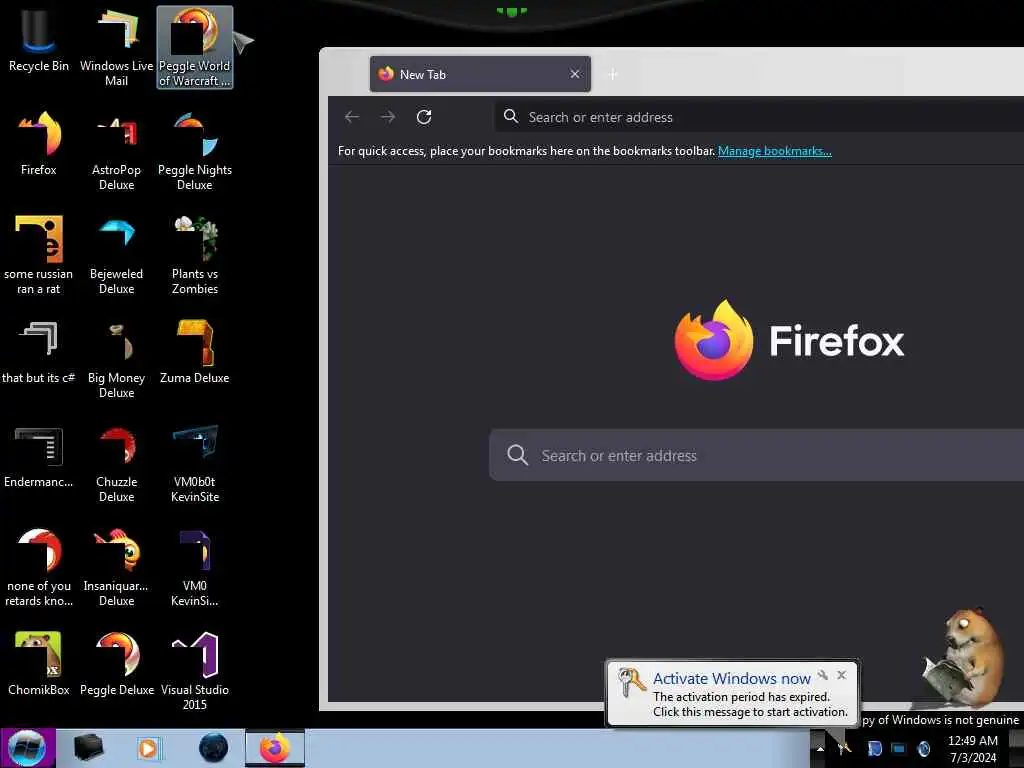1024x768 pixels.
Task: Switch to the New Tab tab
Action: 480,74
